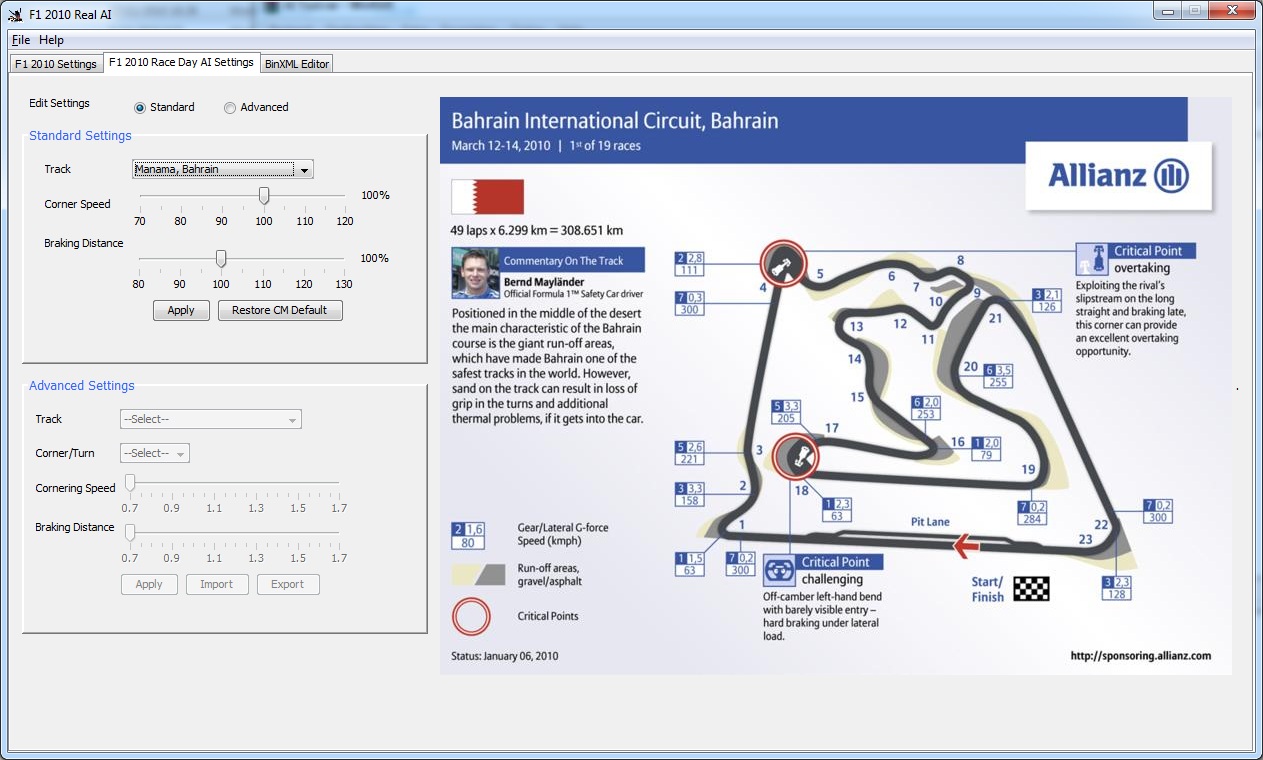The width and height of the screenshot is (1263, 760).
Task: Click turn number 21 on the circuit map
Action: [x=995, y=319]
